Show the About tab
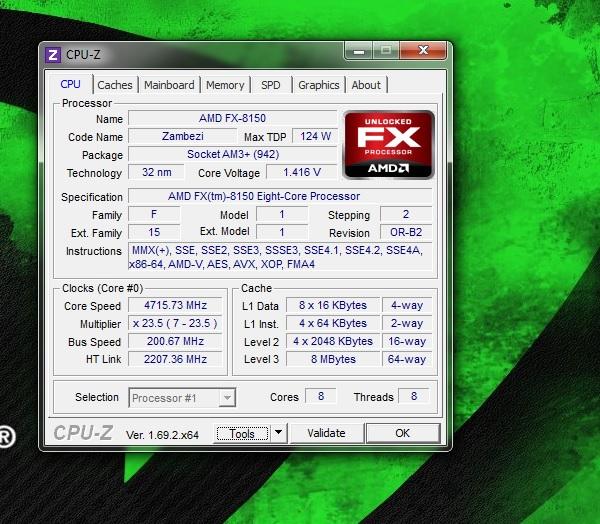The height and width of the screenshot is (524, 600). [x=366, y=85]
